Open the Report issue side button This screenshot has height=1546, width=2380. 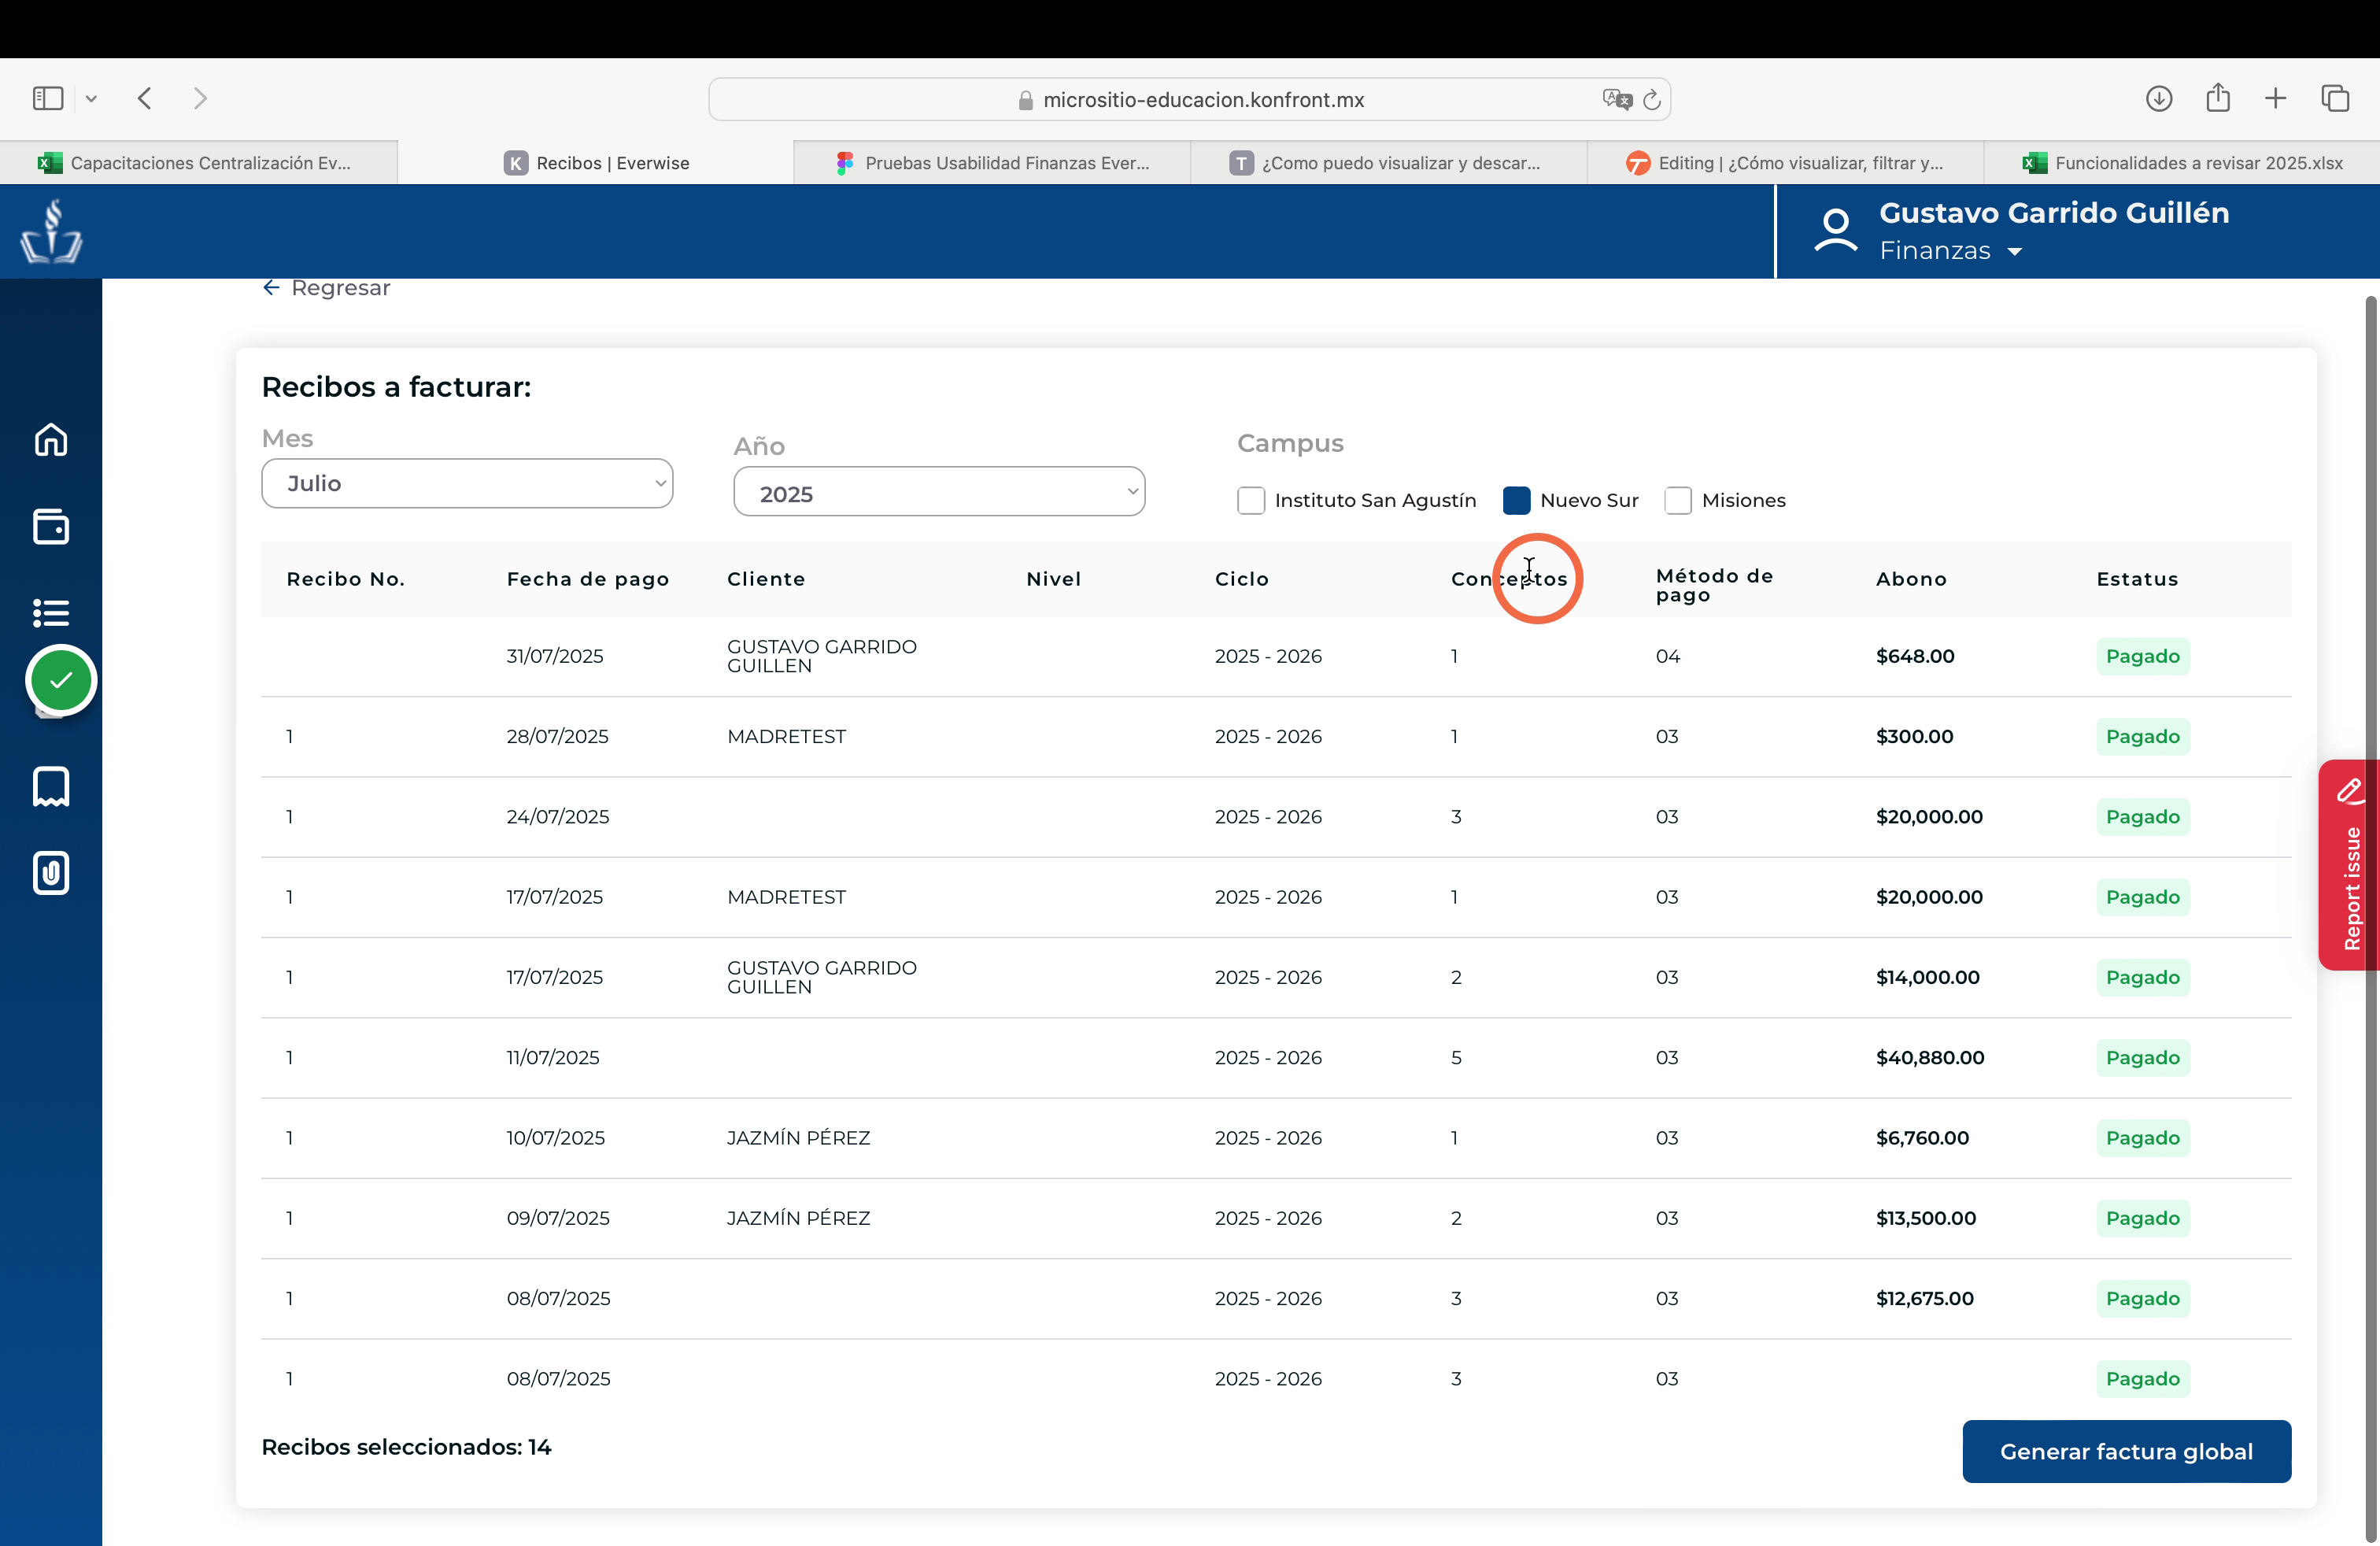[2348, 865]
